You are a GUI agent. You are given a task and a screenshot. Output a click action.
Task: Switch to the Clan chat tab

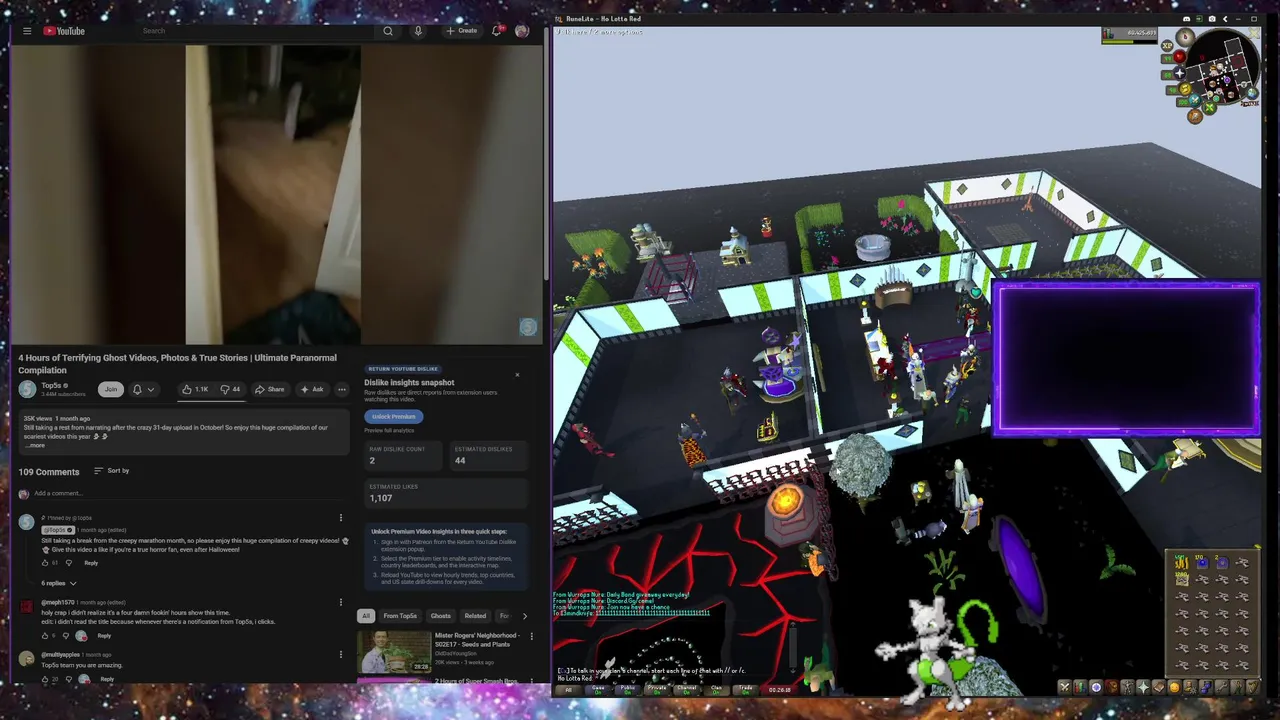tap(716, 689)
